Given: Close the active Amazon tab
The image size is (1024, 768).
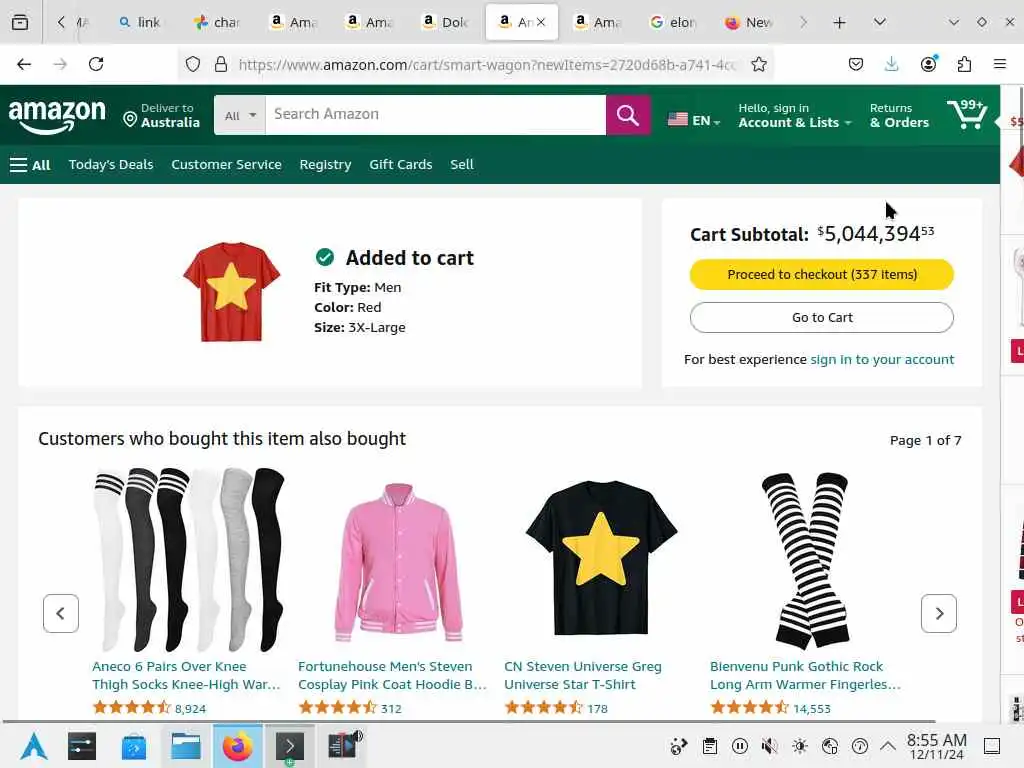Looking at the screenshot, I should 541,22.
